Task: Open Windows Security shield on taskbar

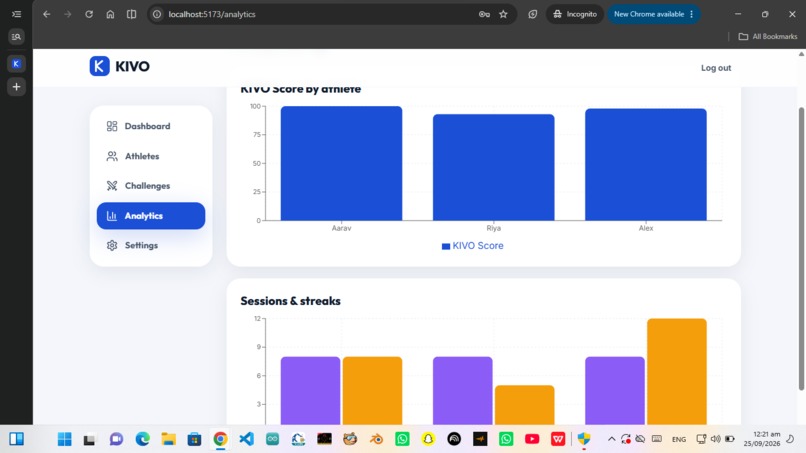Action: [584, 439]
